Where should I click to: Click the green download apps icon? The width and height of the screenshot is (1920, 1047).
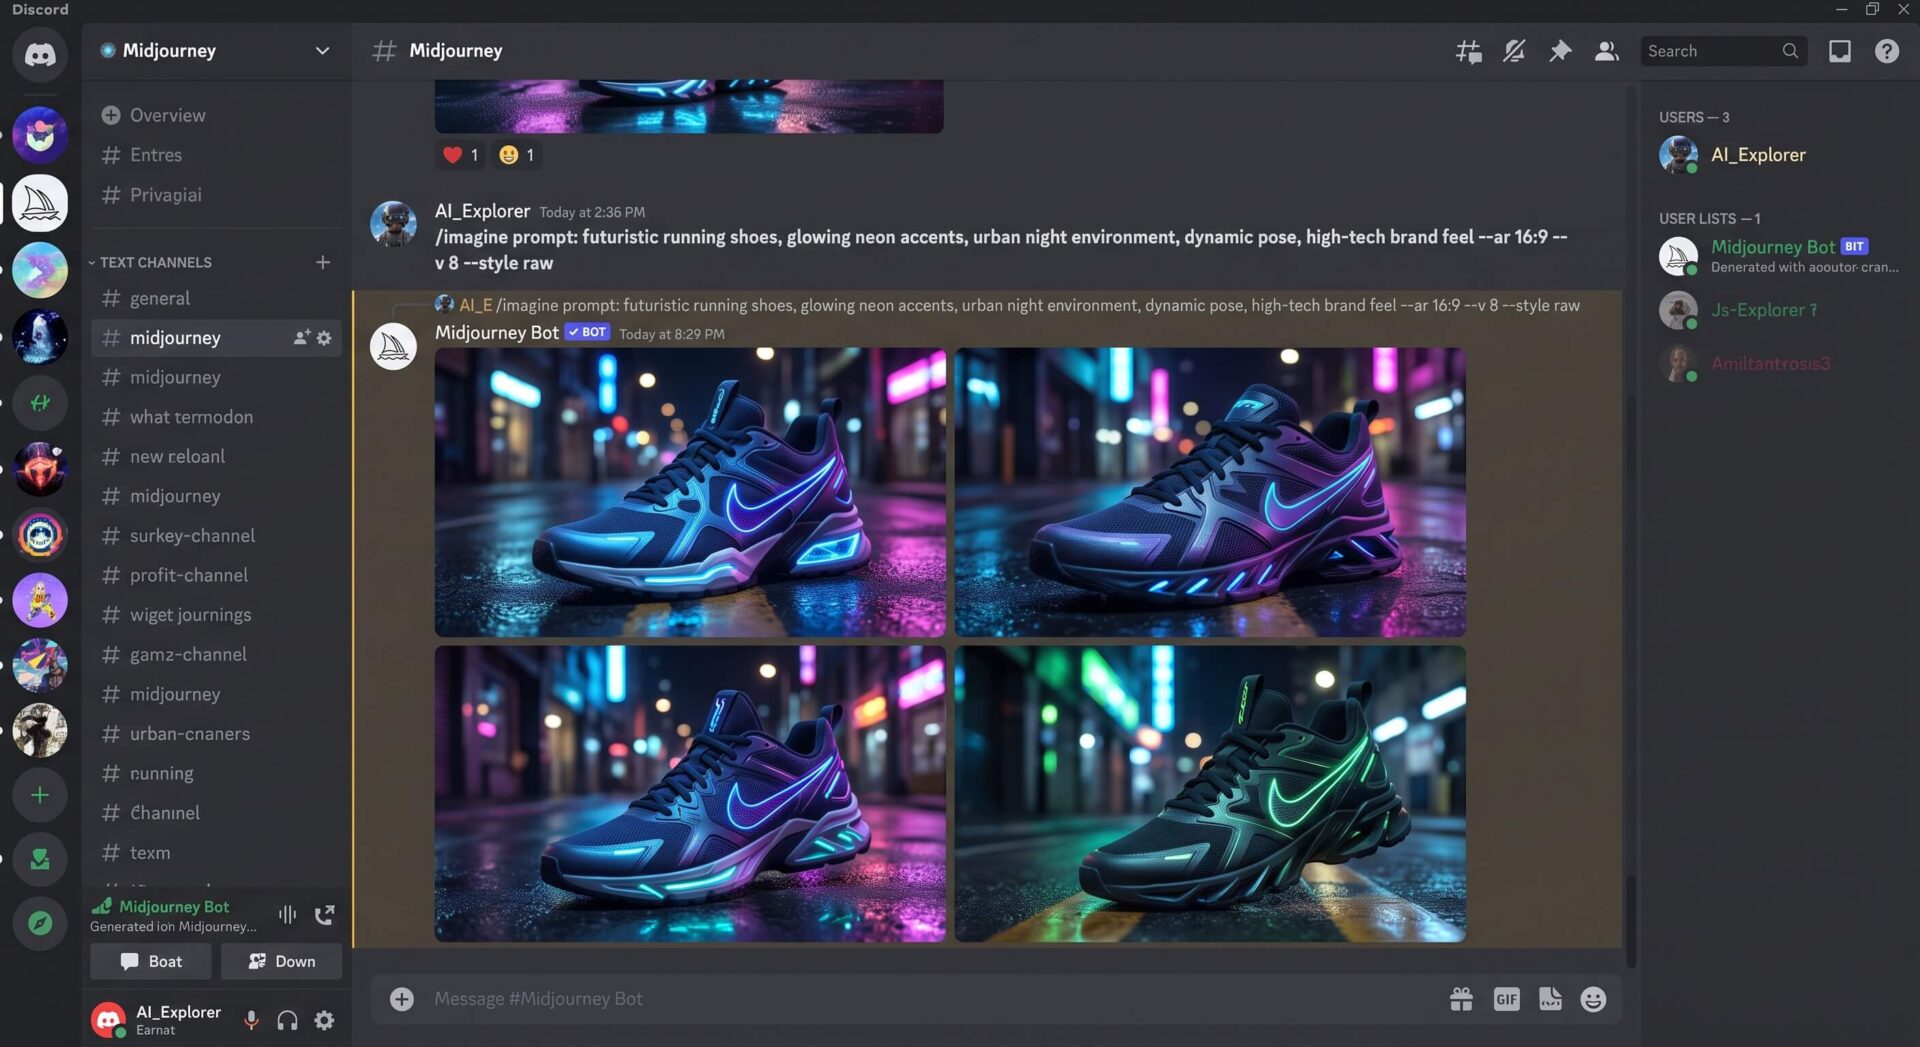[x=40, y=859]
